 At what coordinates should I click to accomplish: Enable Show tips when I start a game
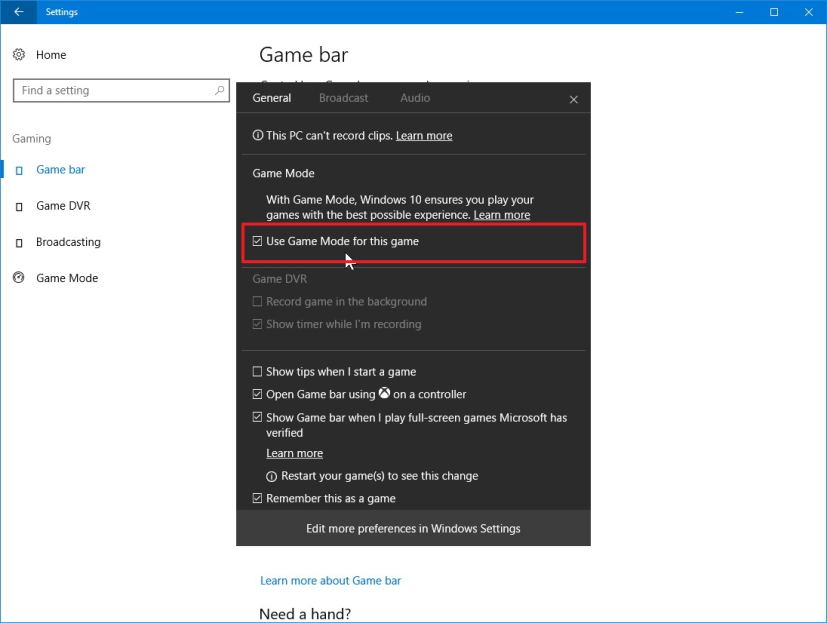coord(257,371)
